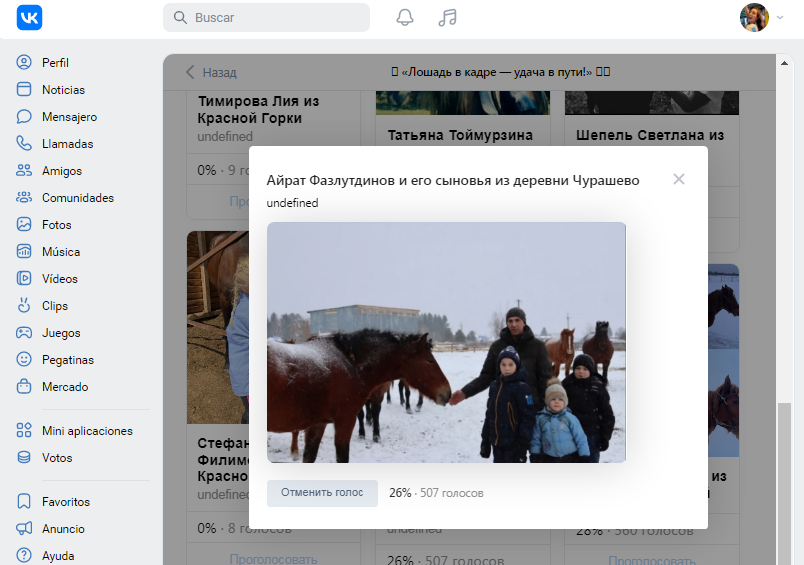Click the Ayuda question mark icon

[x=24, y=555]
